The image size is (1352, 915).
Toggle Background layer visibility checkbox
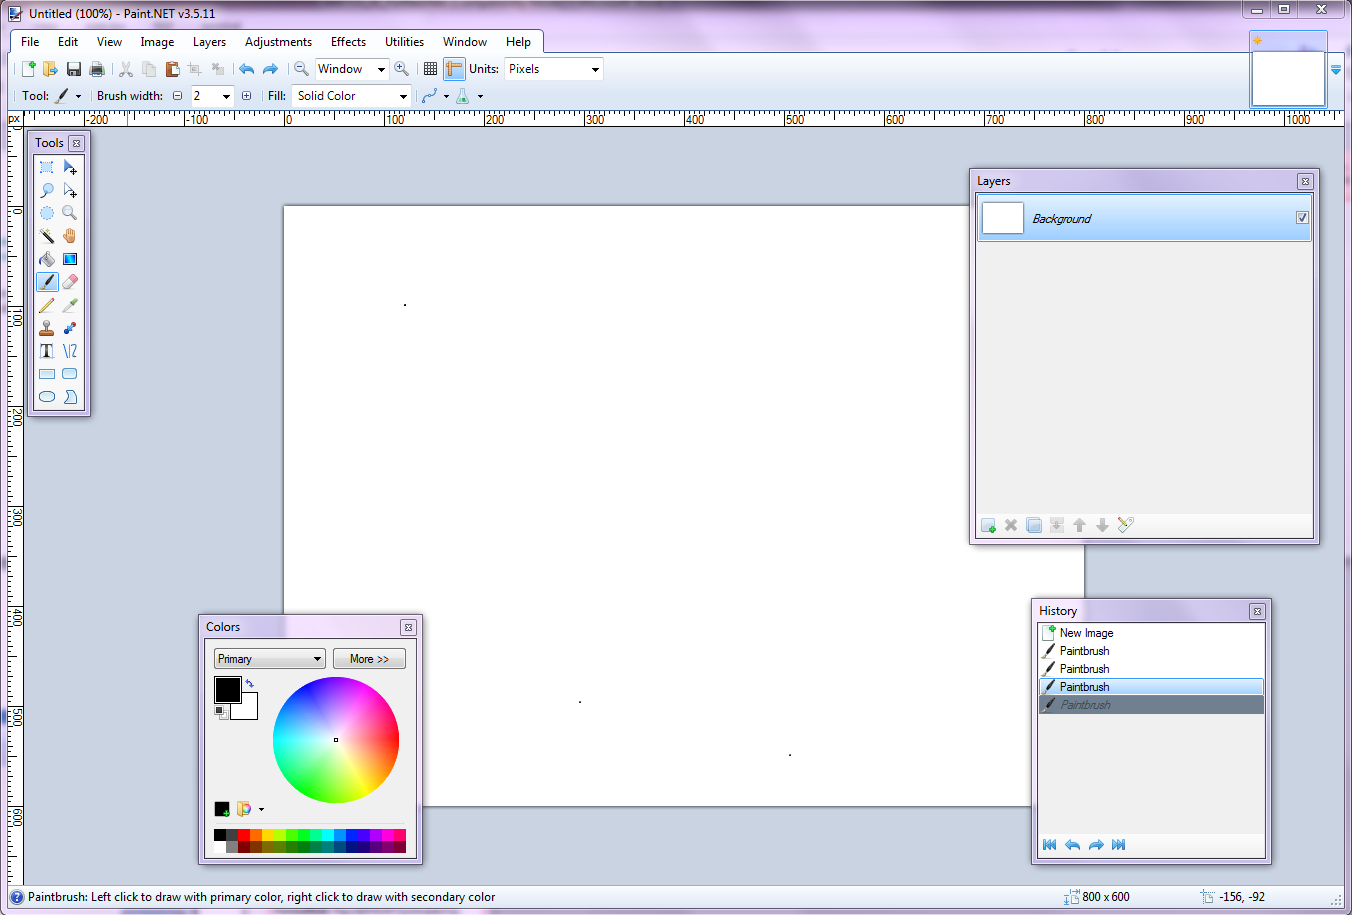point(1302,218)
